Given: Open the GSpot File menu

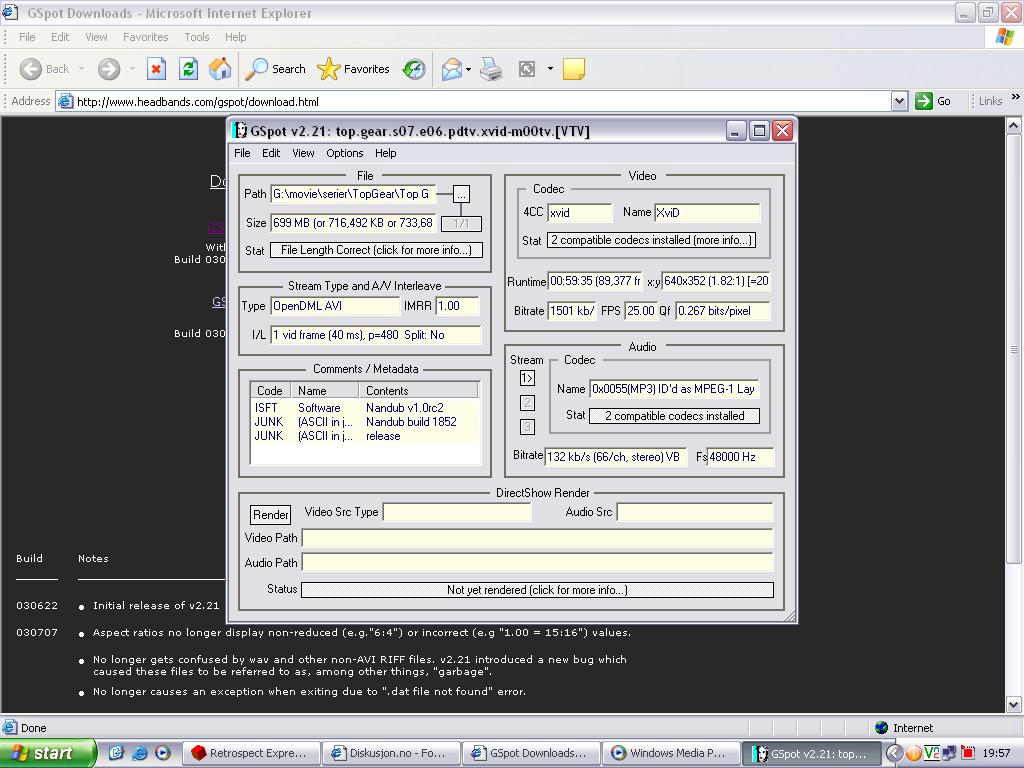Looking at the screenshot, I should [x=242, y=153].
